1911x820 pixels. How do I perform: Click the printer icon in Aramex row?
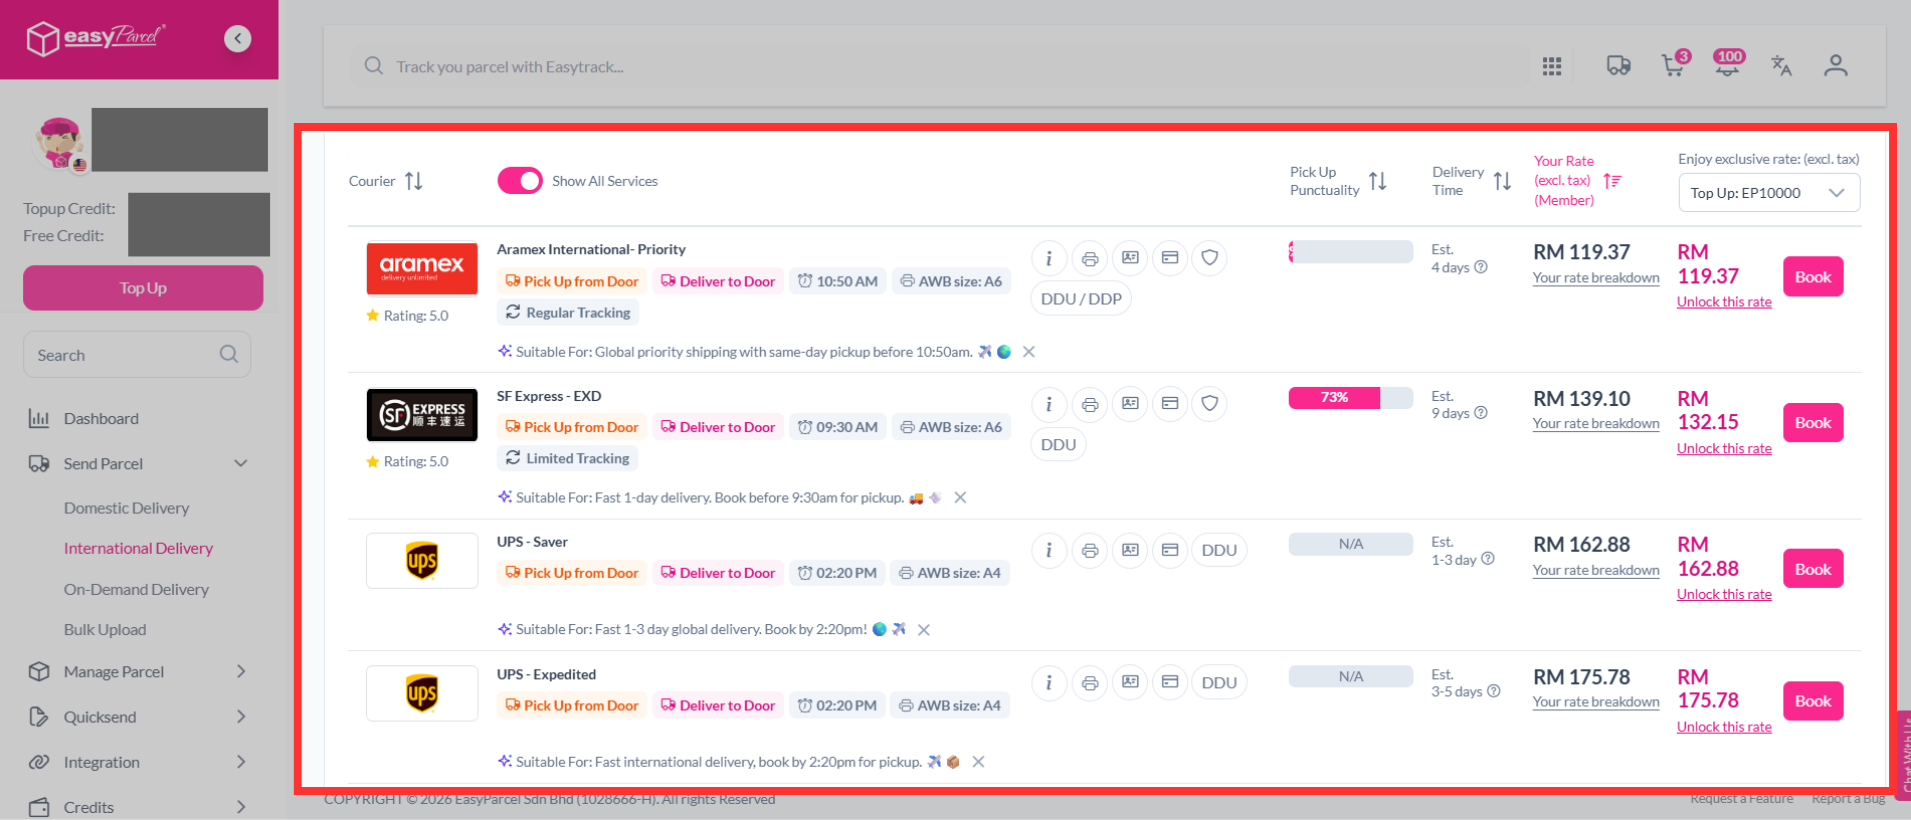tap(1090, 258)
